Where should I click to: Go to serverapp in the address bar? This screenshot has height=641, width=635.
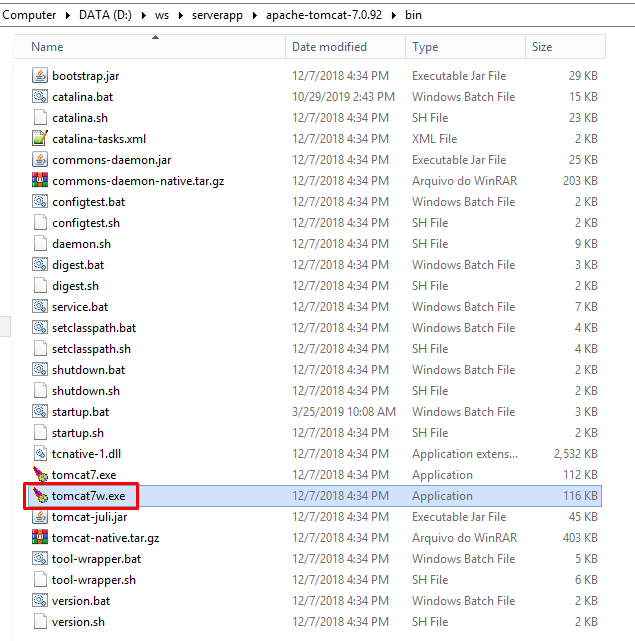pos(217,15)
